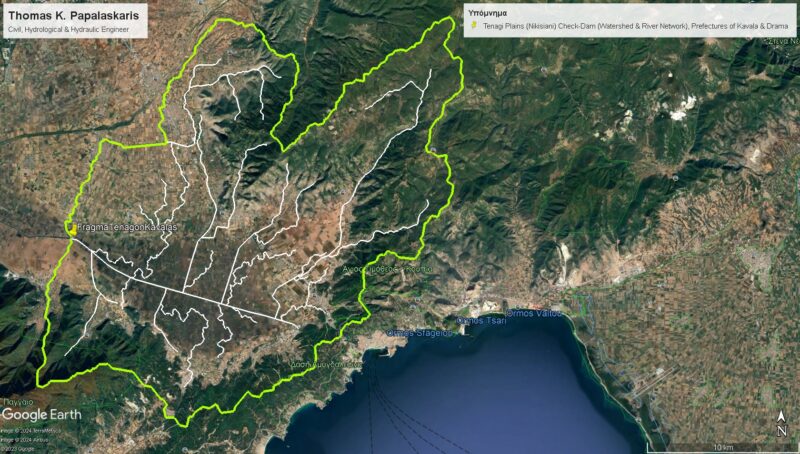This screenshot has height=454, width=800.
Task: Click the white quarry patches northeast of the bay
Action: click(x=683, y=109)
